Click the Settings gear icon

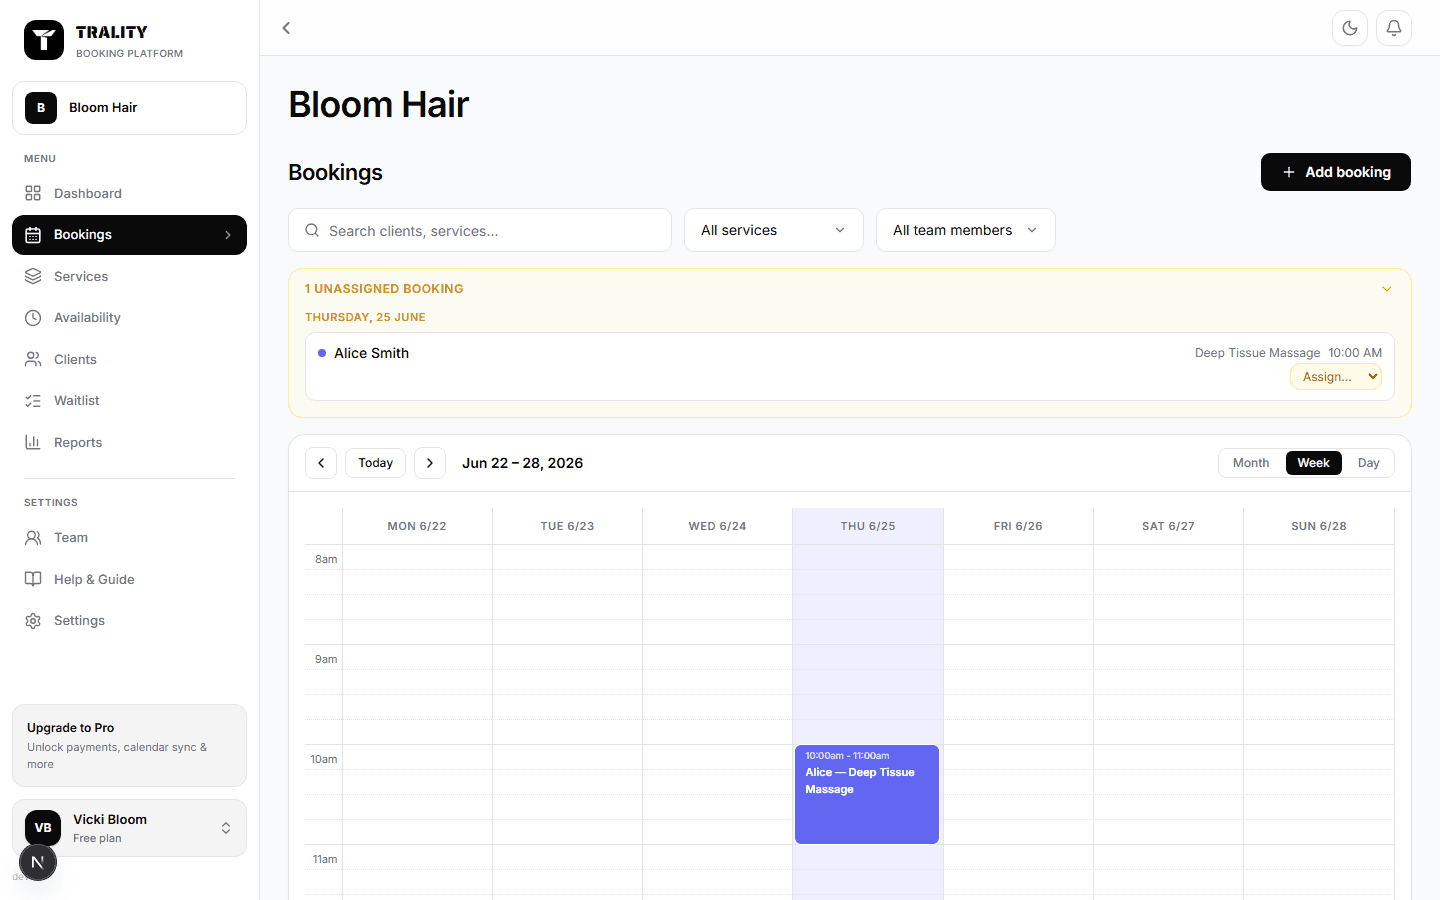[x=33, y=621]
